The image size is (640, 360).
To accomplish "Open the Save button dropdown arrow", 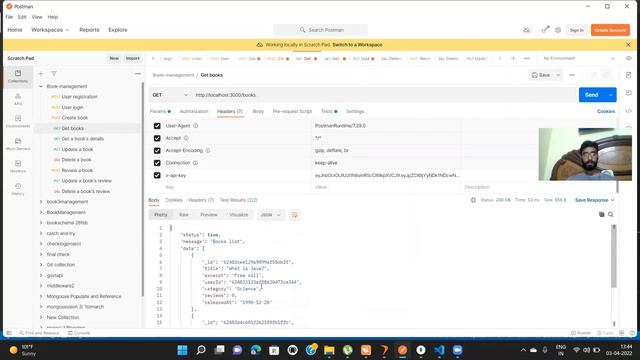I will coord(558,75).
